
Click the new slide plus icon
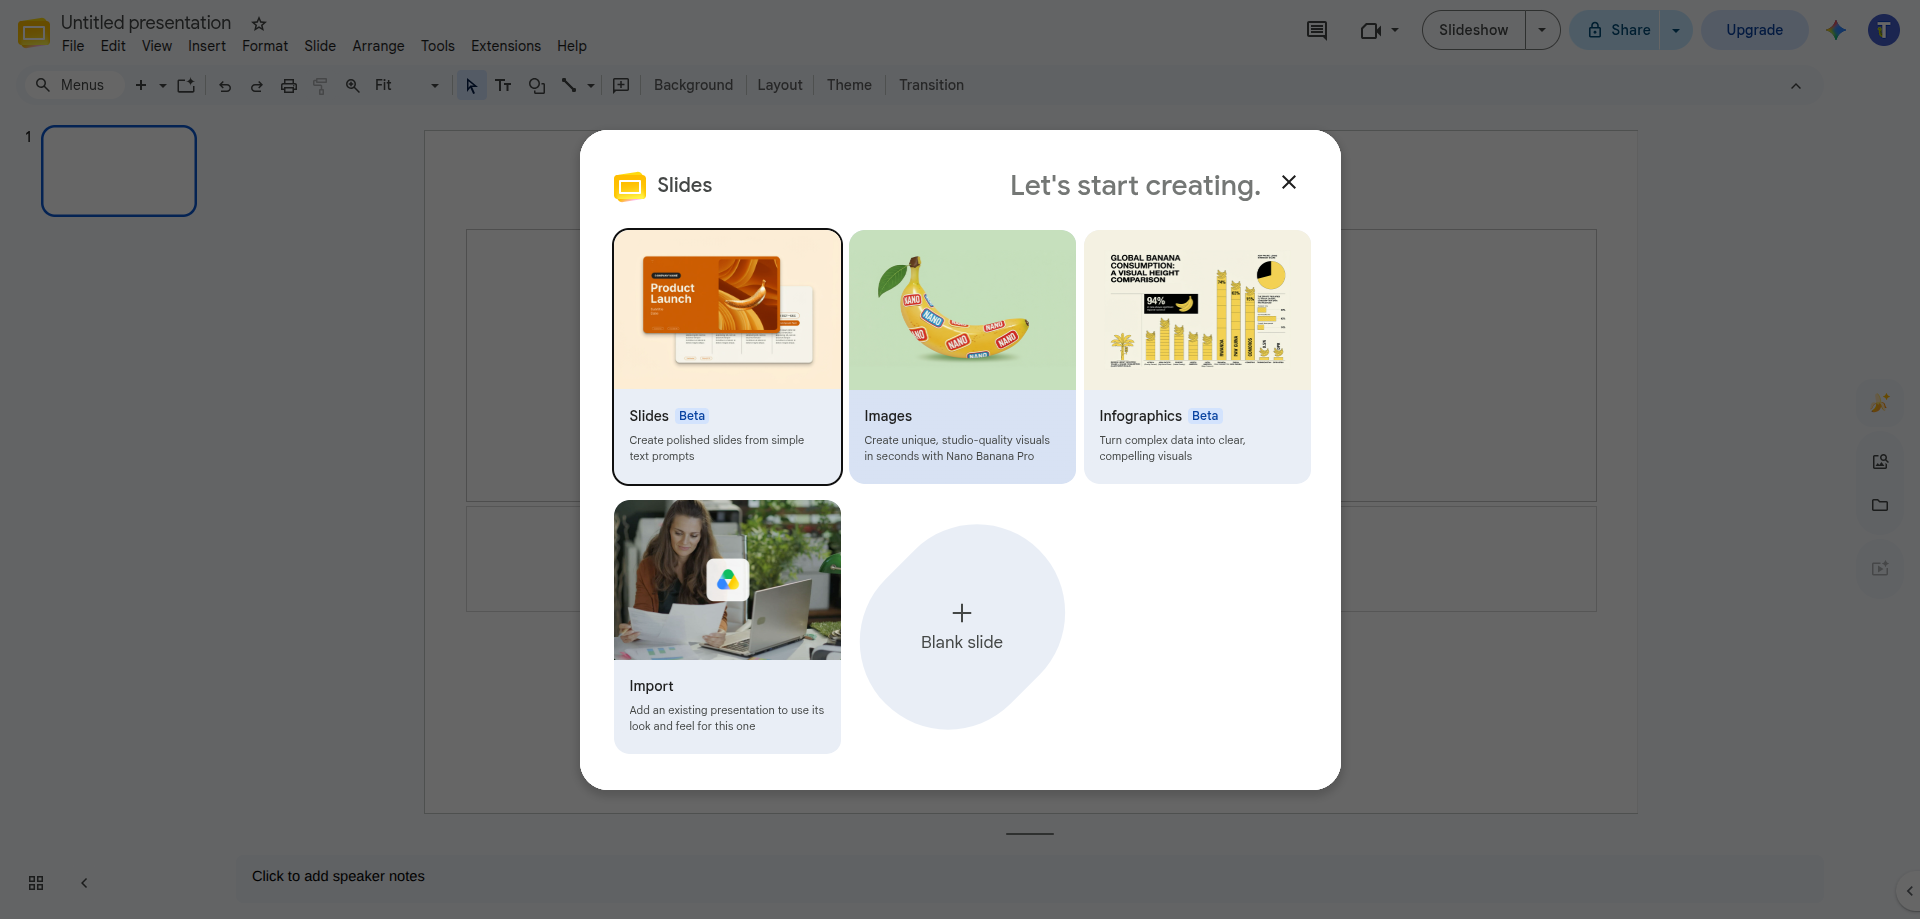(141, 85)
